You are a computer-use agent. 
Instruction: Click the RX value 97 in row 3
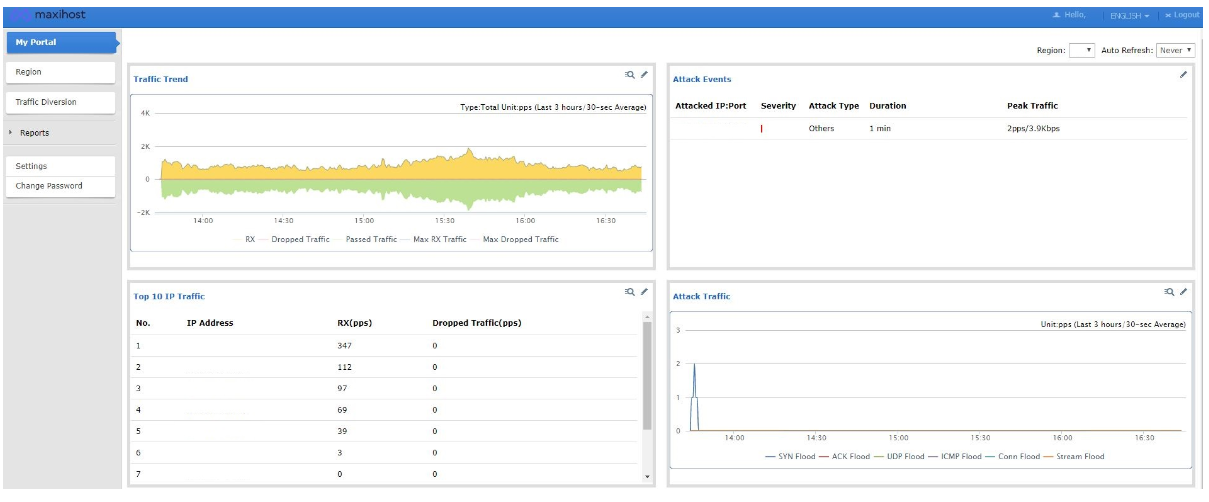pyautogui.click(x=343, y=388)
